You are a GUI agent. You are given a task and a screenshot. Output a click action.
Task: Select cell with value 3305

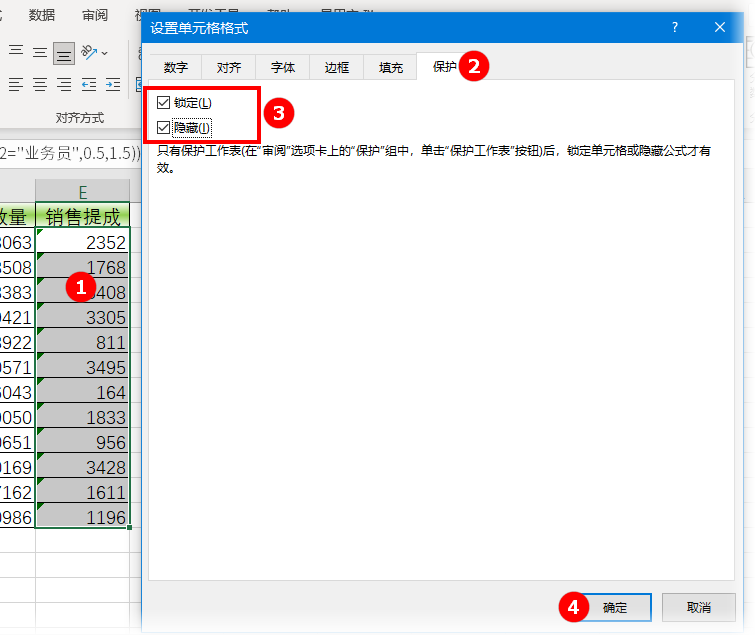coord(82,316)
